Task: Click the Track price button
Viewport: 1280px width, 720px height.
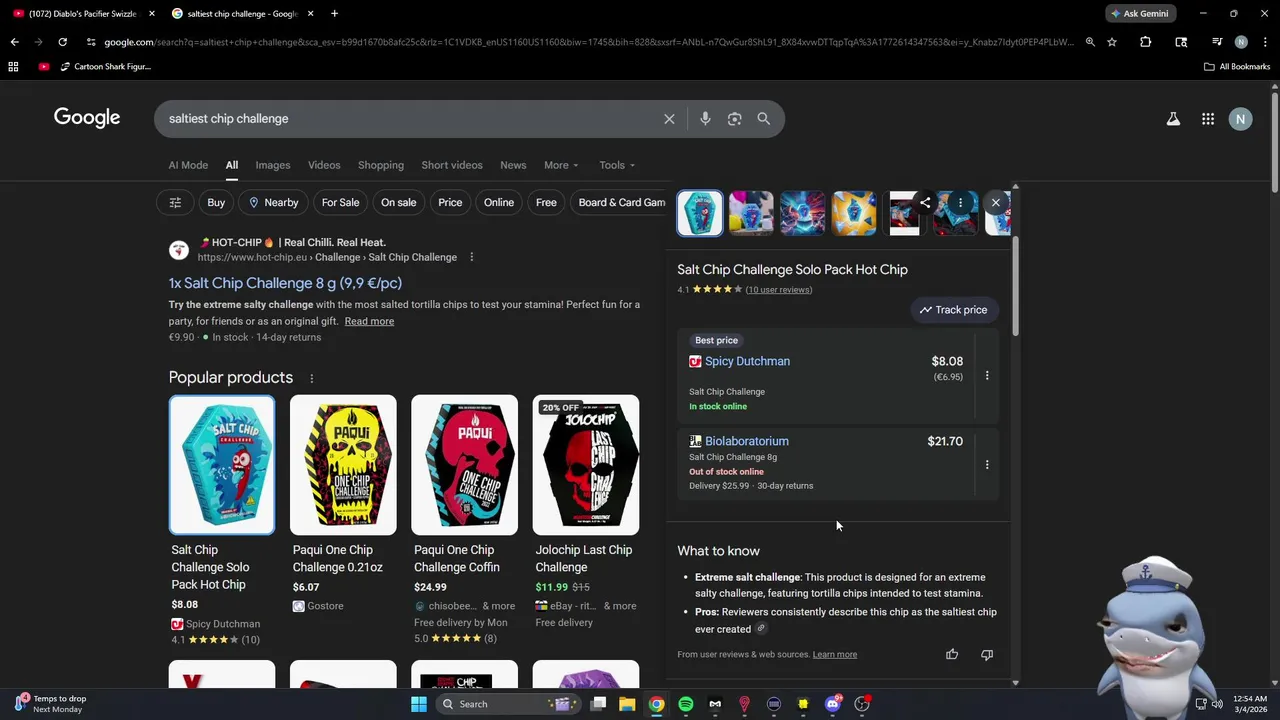Action: 954,310
